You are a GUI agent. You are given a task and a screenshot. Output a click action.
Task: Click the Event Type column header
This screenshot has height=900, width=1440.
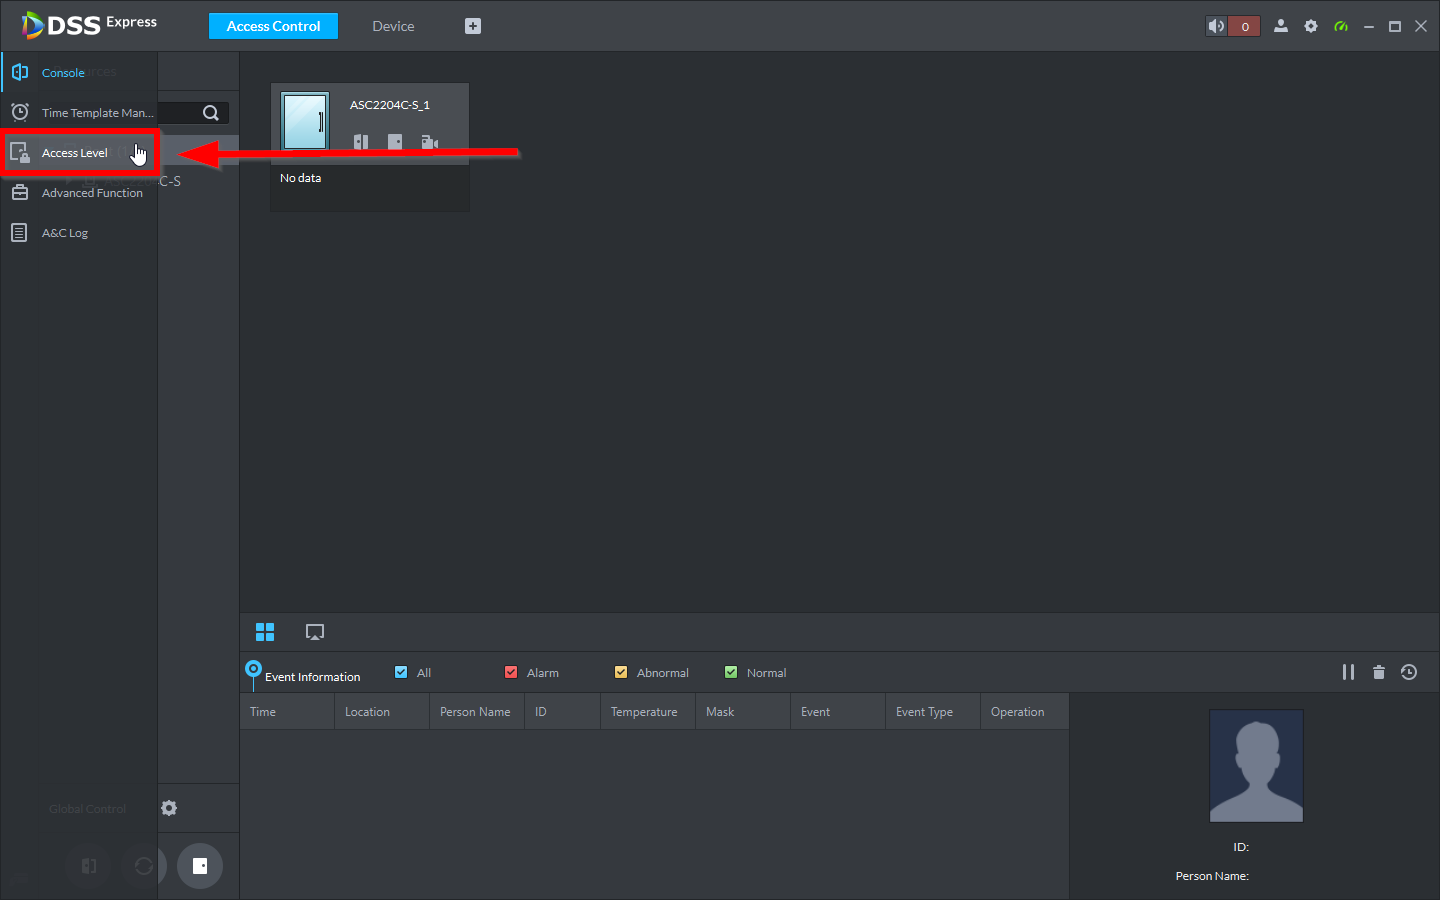[933, 712]
